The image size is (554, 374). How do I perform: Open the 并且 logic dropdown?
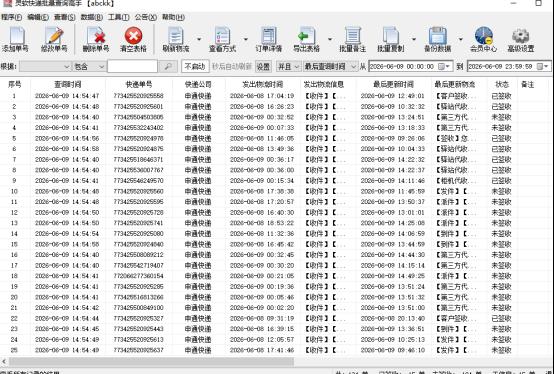click(x=288, y=66)
